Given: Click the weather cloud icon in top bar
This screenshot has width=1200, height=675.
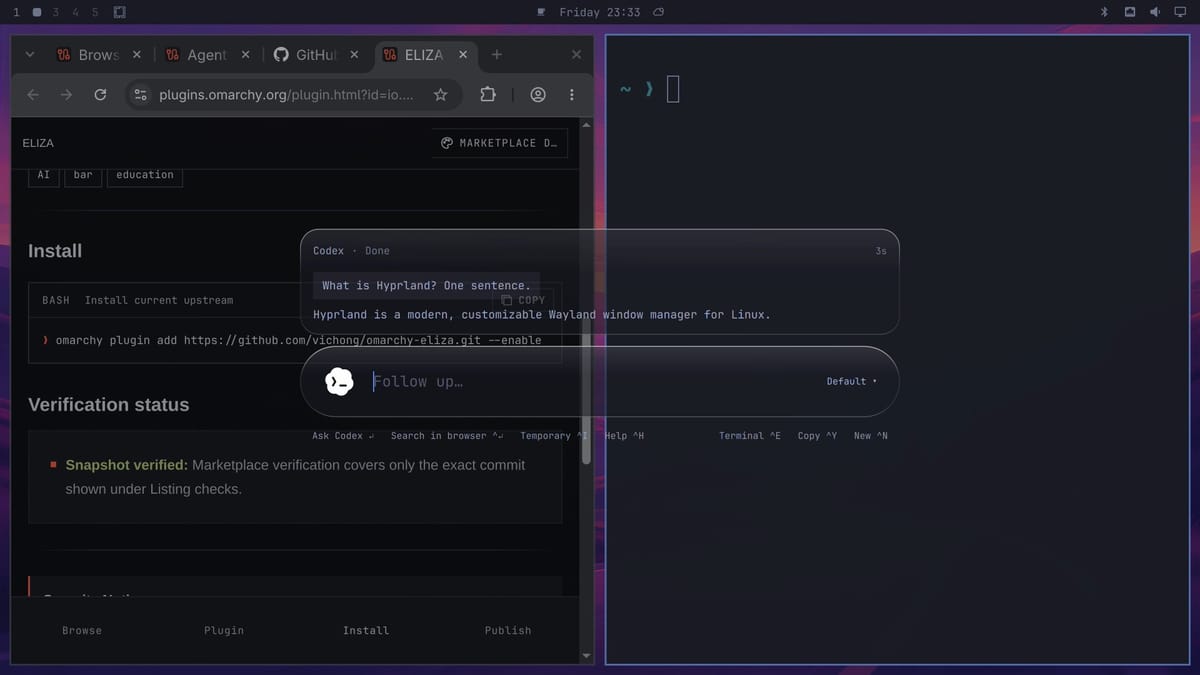Looking at the screenshot, I should click(x=658, y=12).
